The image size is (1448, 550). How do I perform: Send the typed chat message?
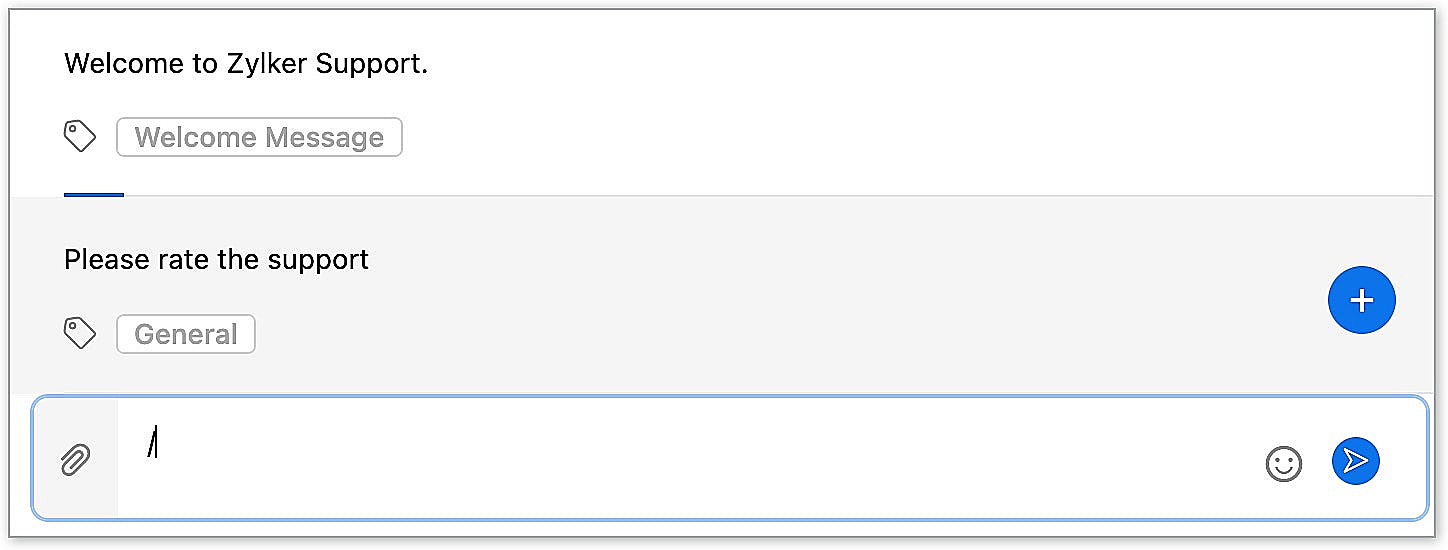tap(1355, 460)
